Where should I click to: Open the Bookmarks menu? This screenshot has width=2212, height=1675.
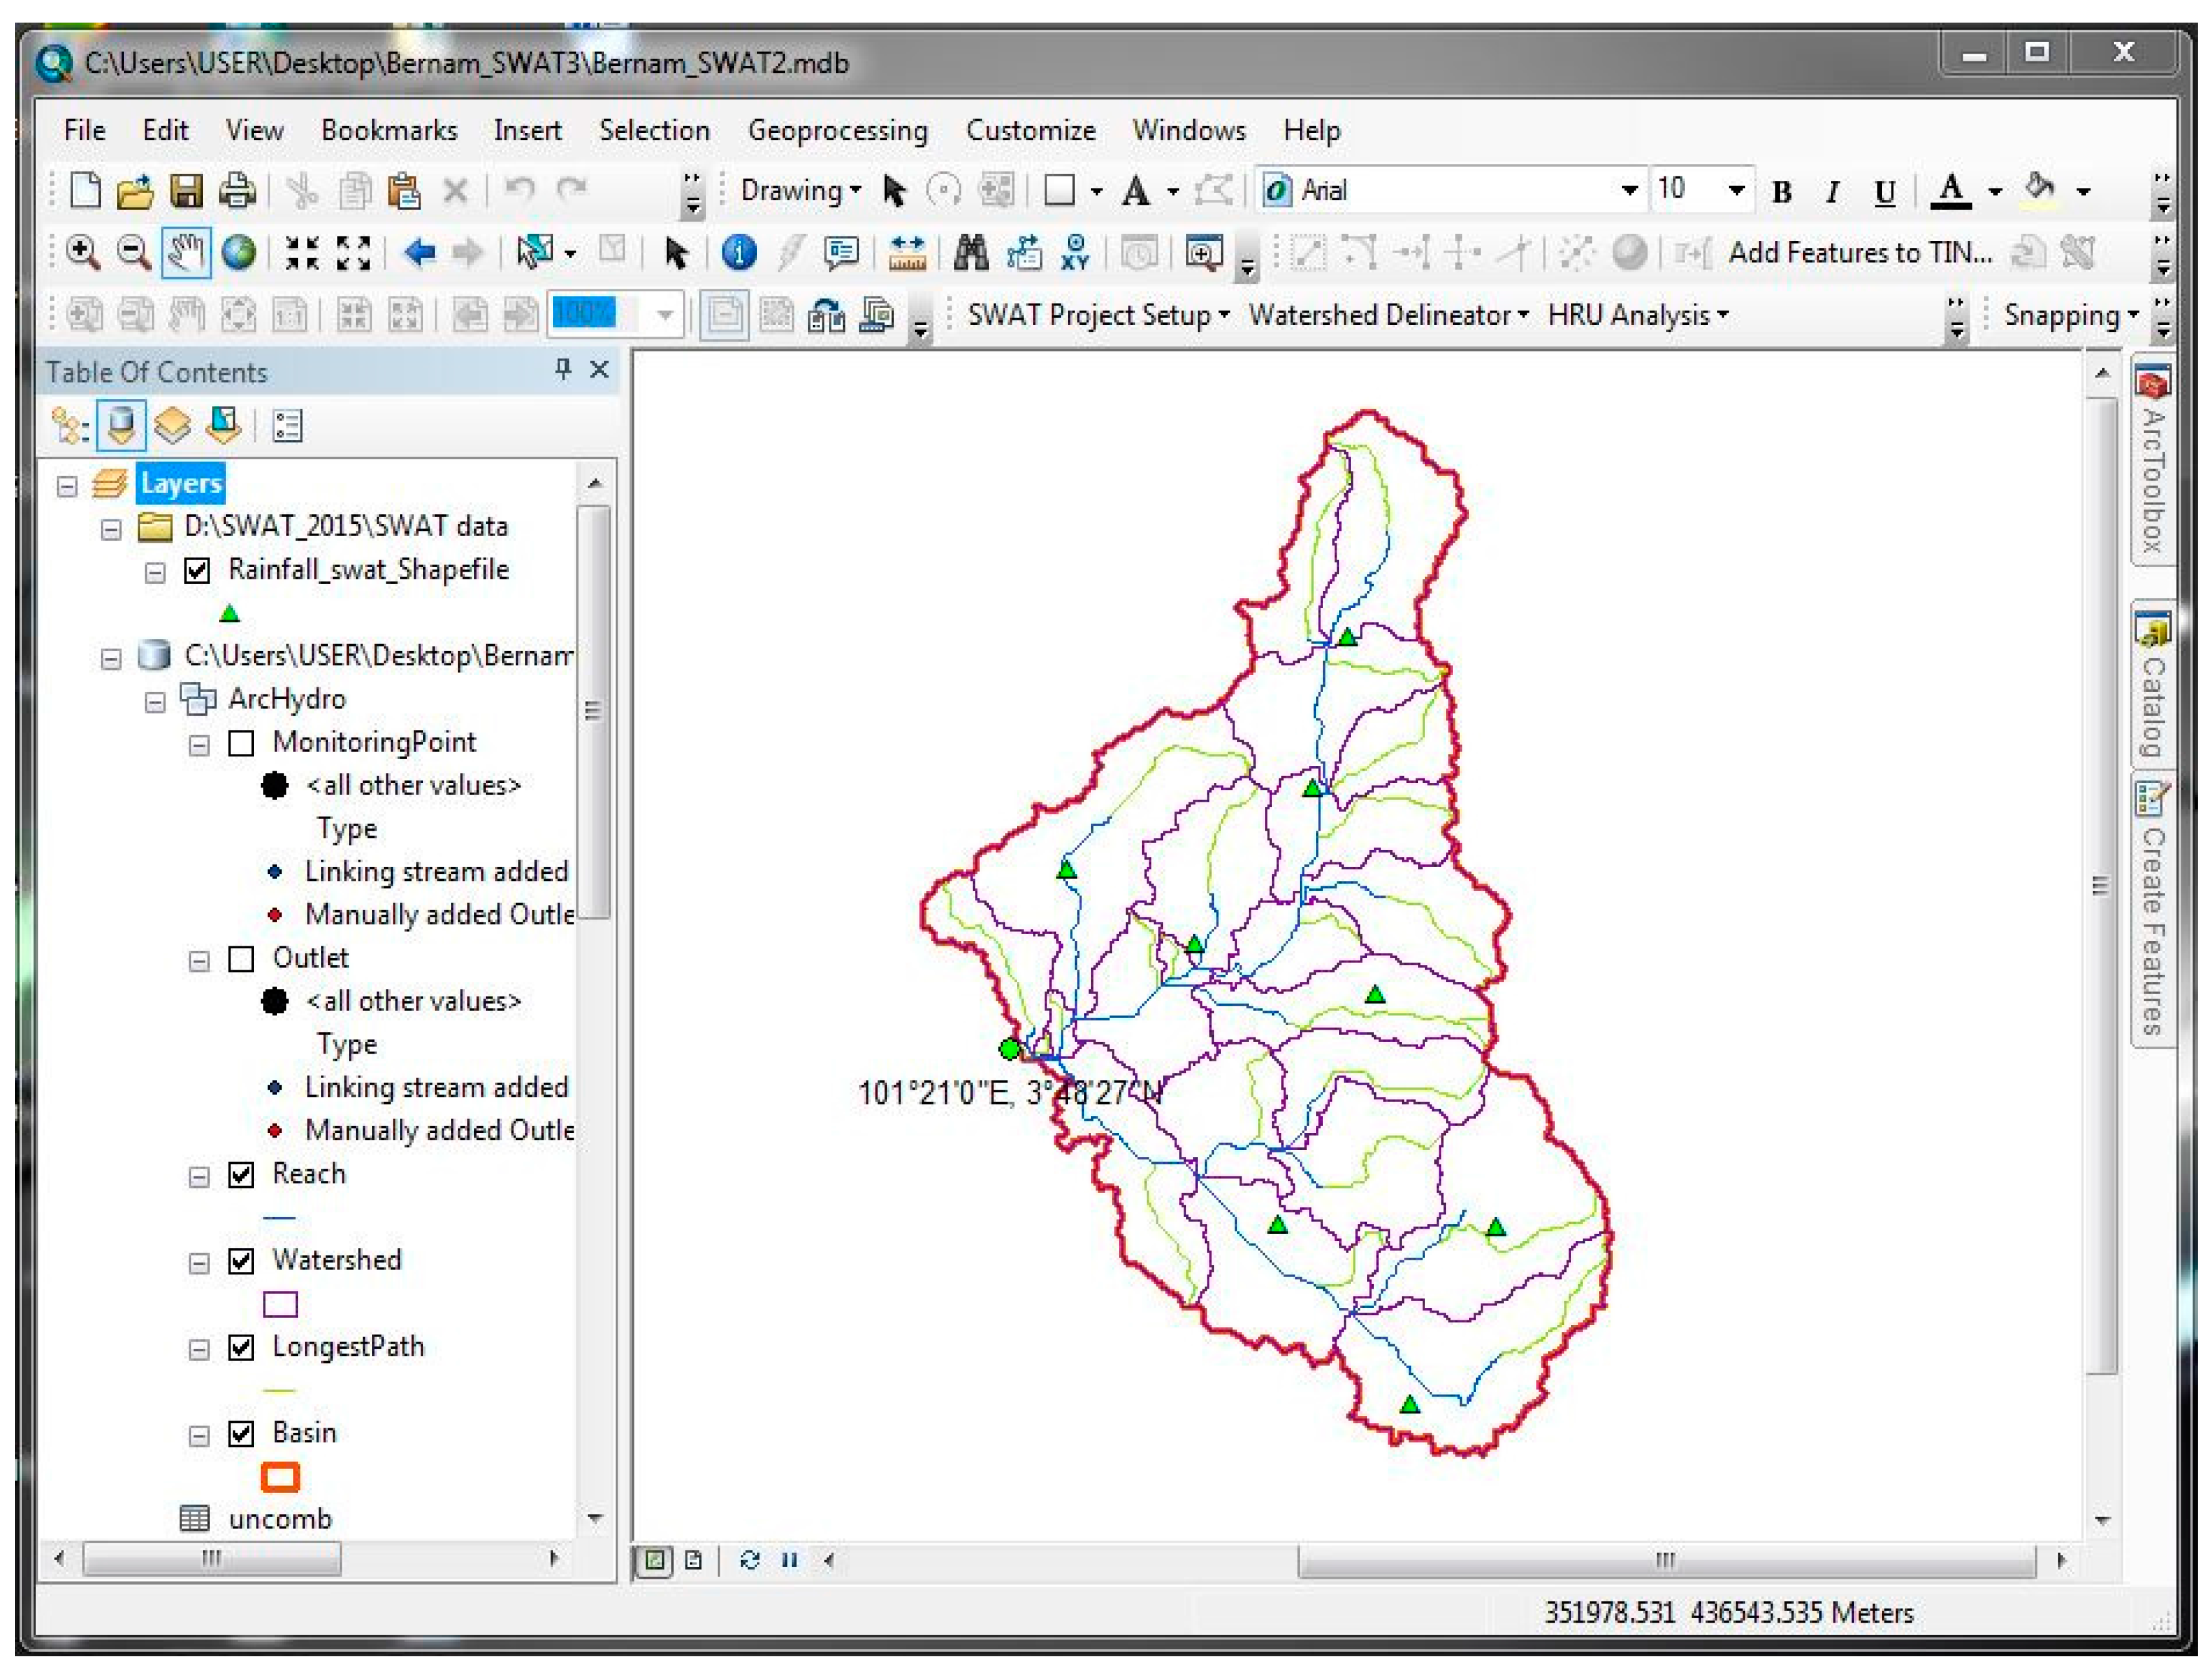click(389, 130)
